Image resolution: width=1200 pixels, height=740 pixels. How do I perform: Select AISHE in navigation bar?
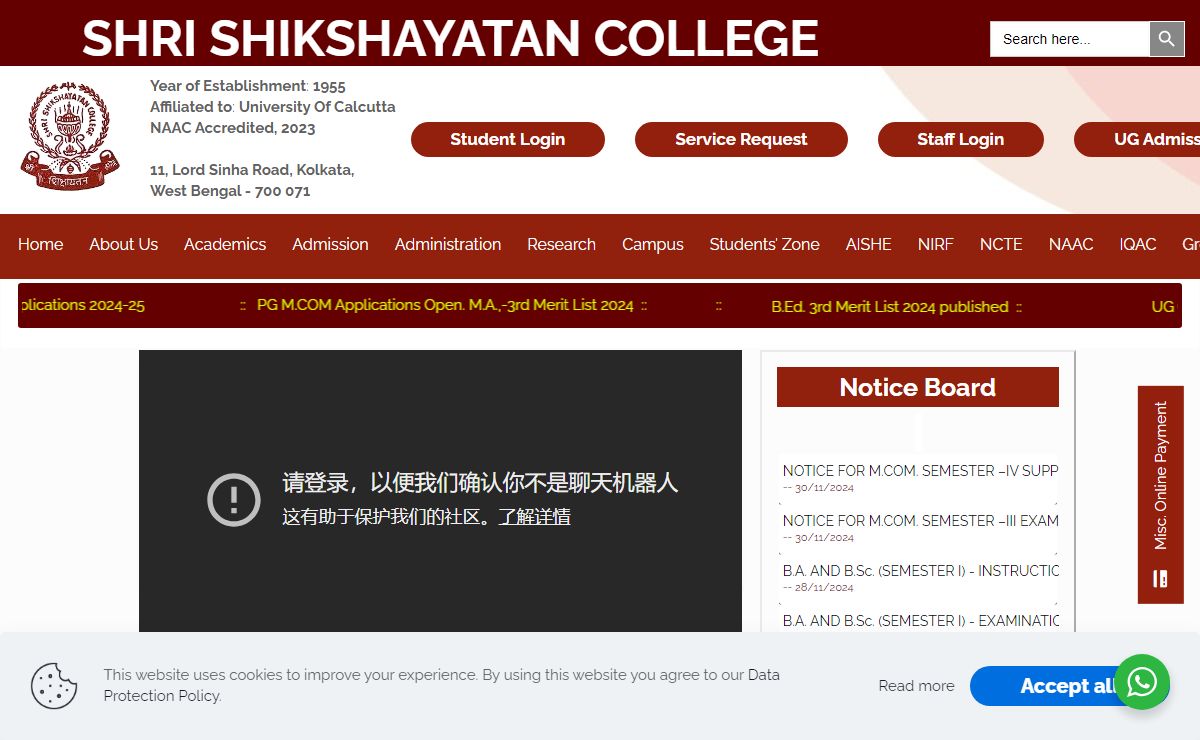[868, 244]
